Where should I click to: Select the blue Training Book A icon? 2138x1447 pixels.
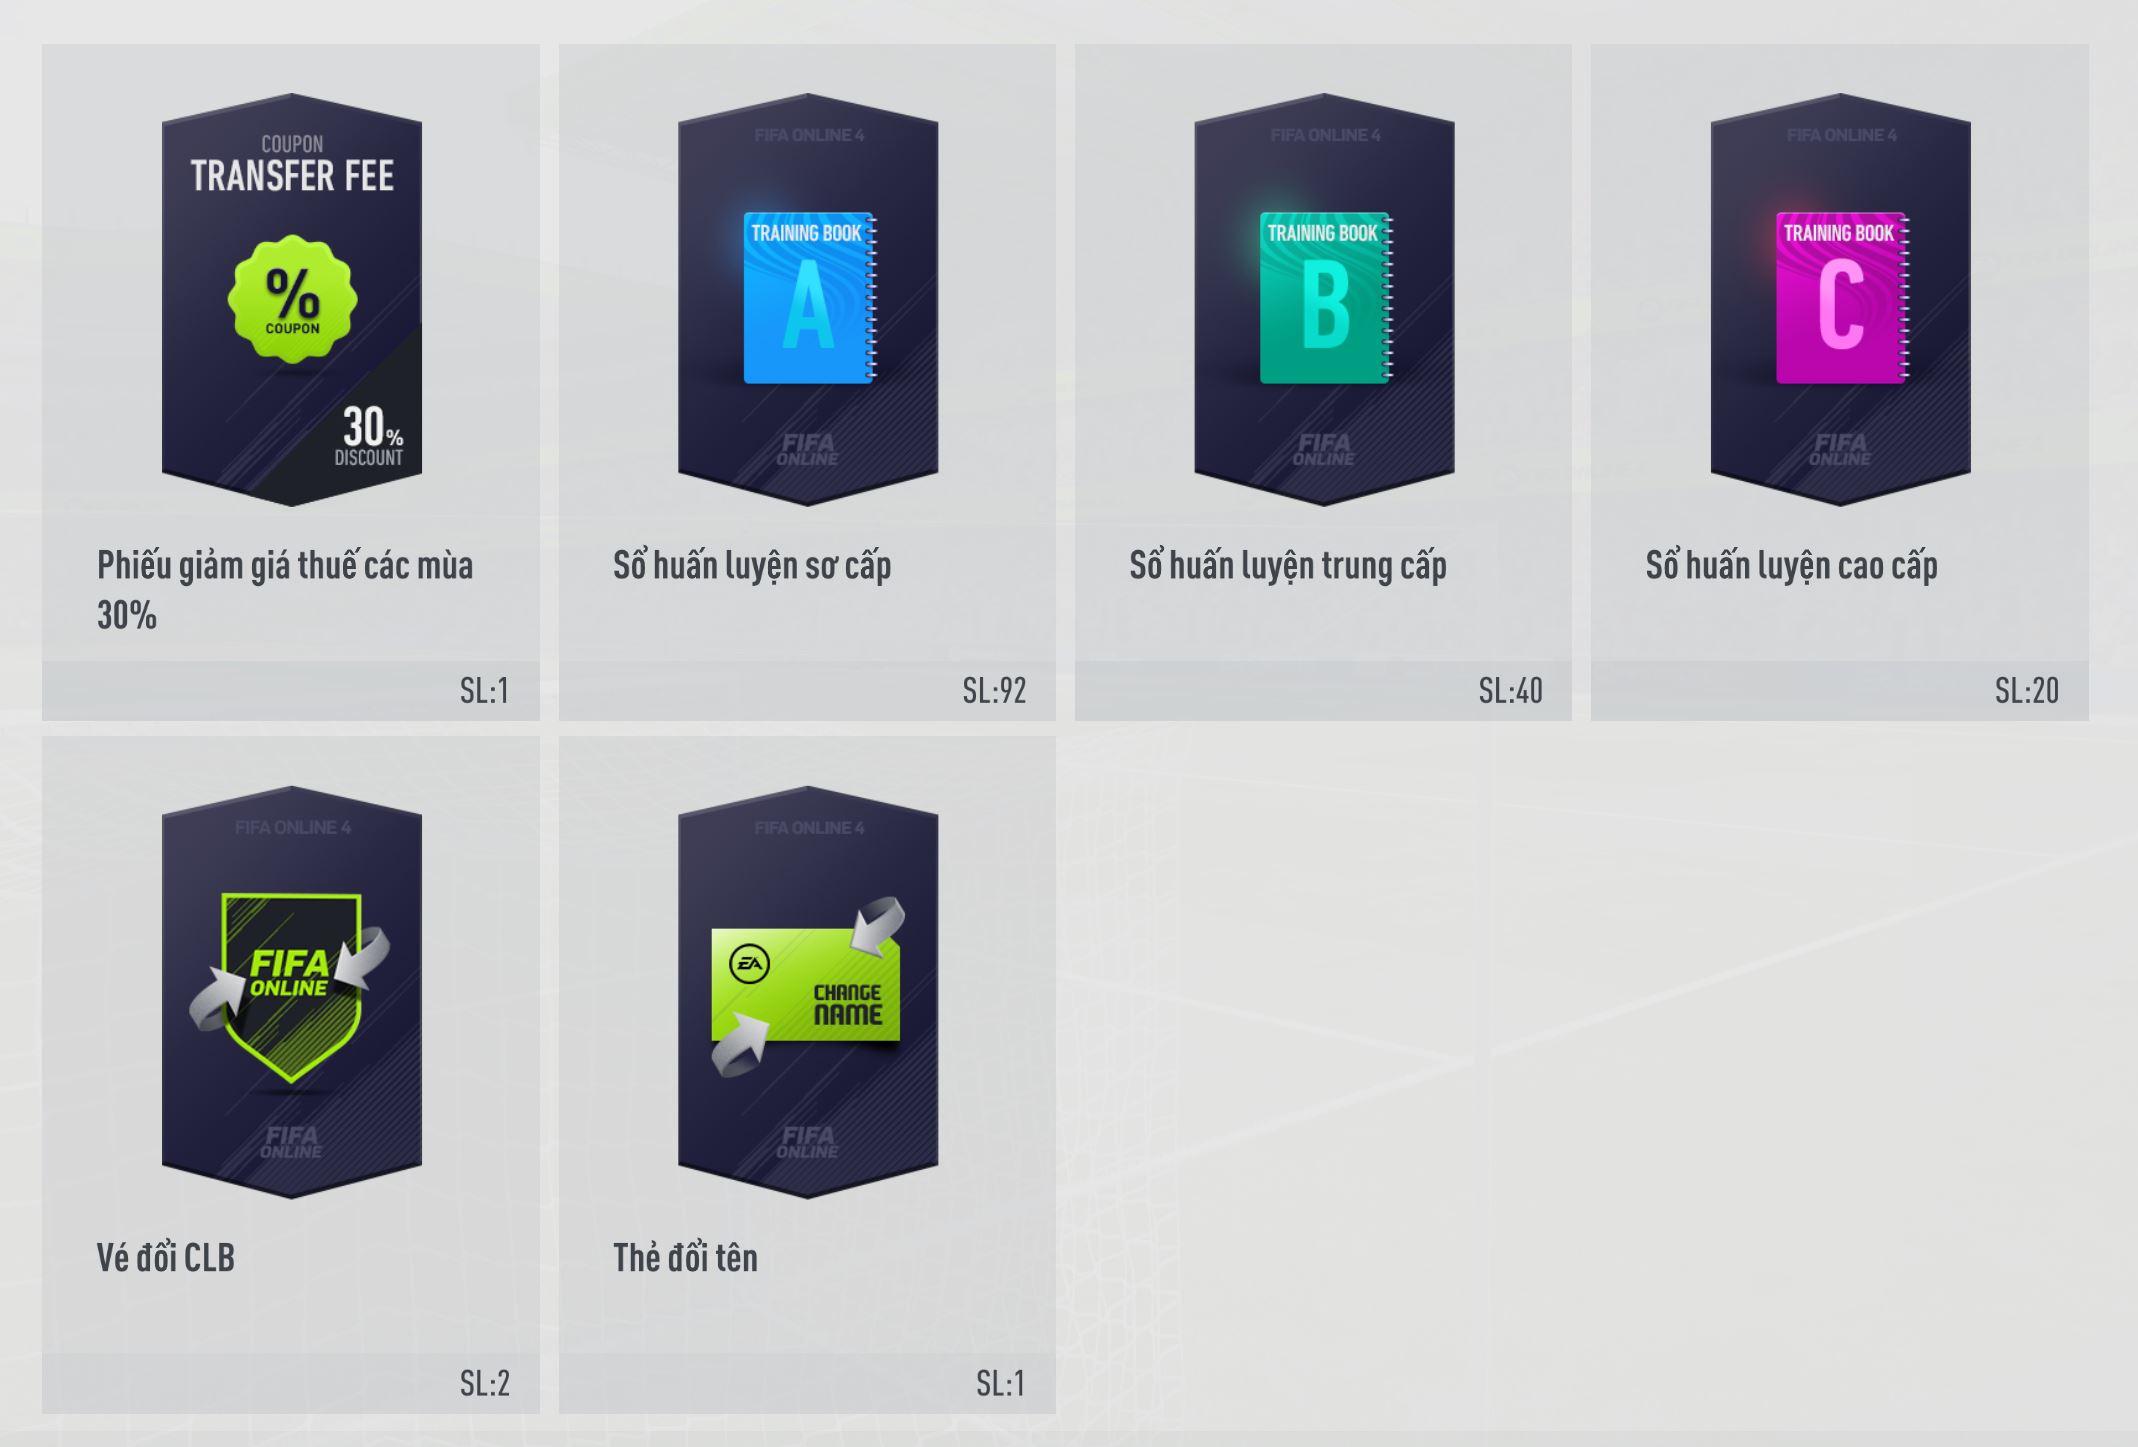pyautogui.click(x=809, y=298)
